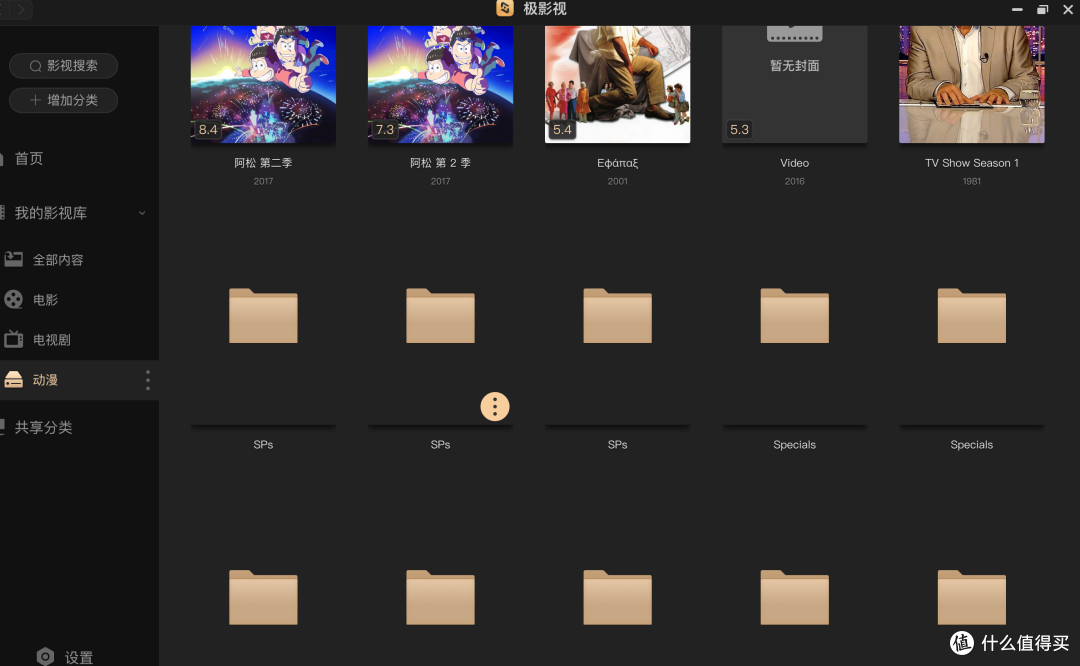
Task: Open the third SPs folder icon
Action: [617, 315]
